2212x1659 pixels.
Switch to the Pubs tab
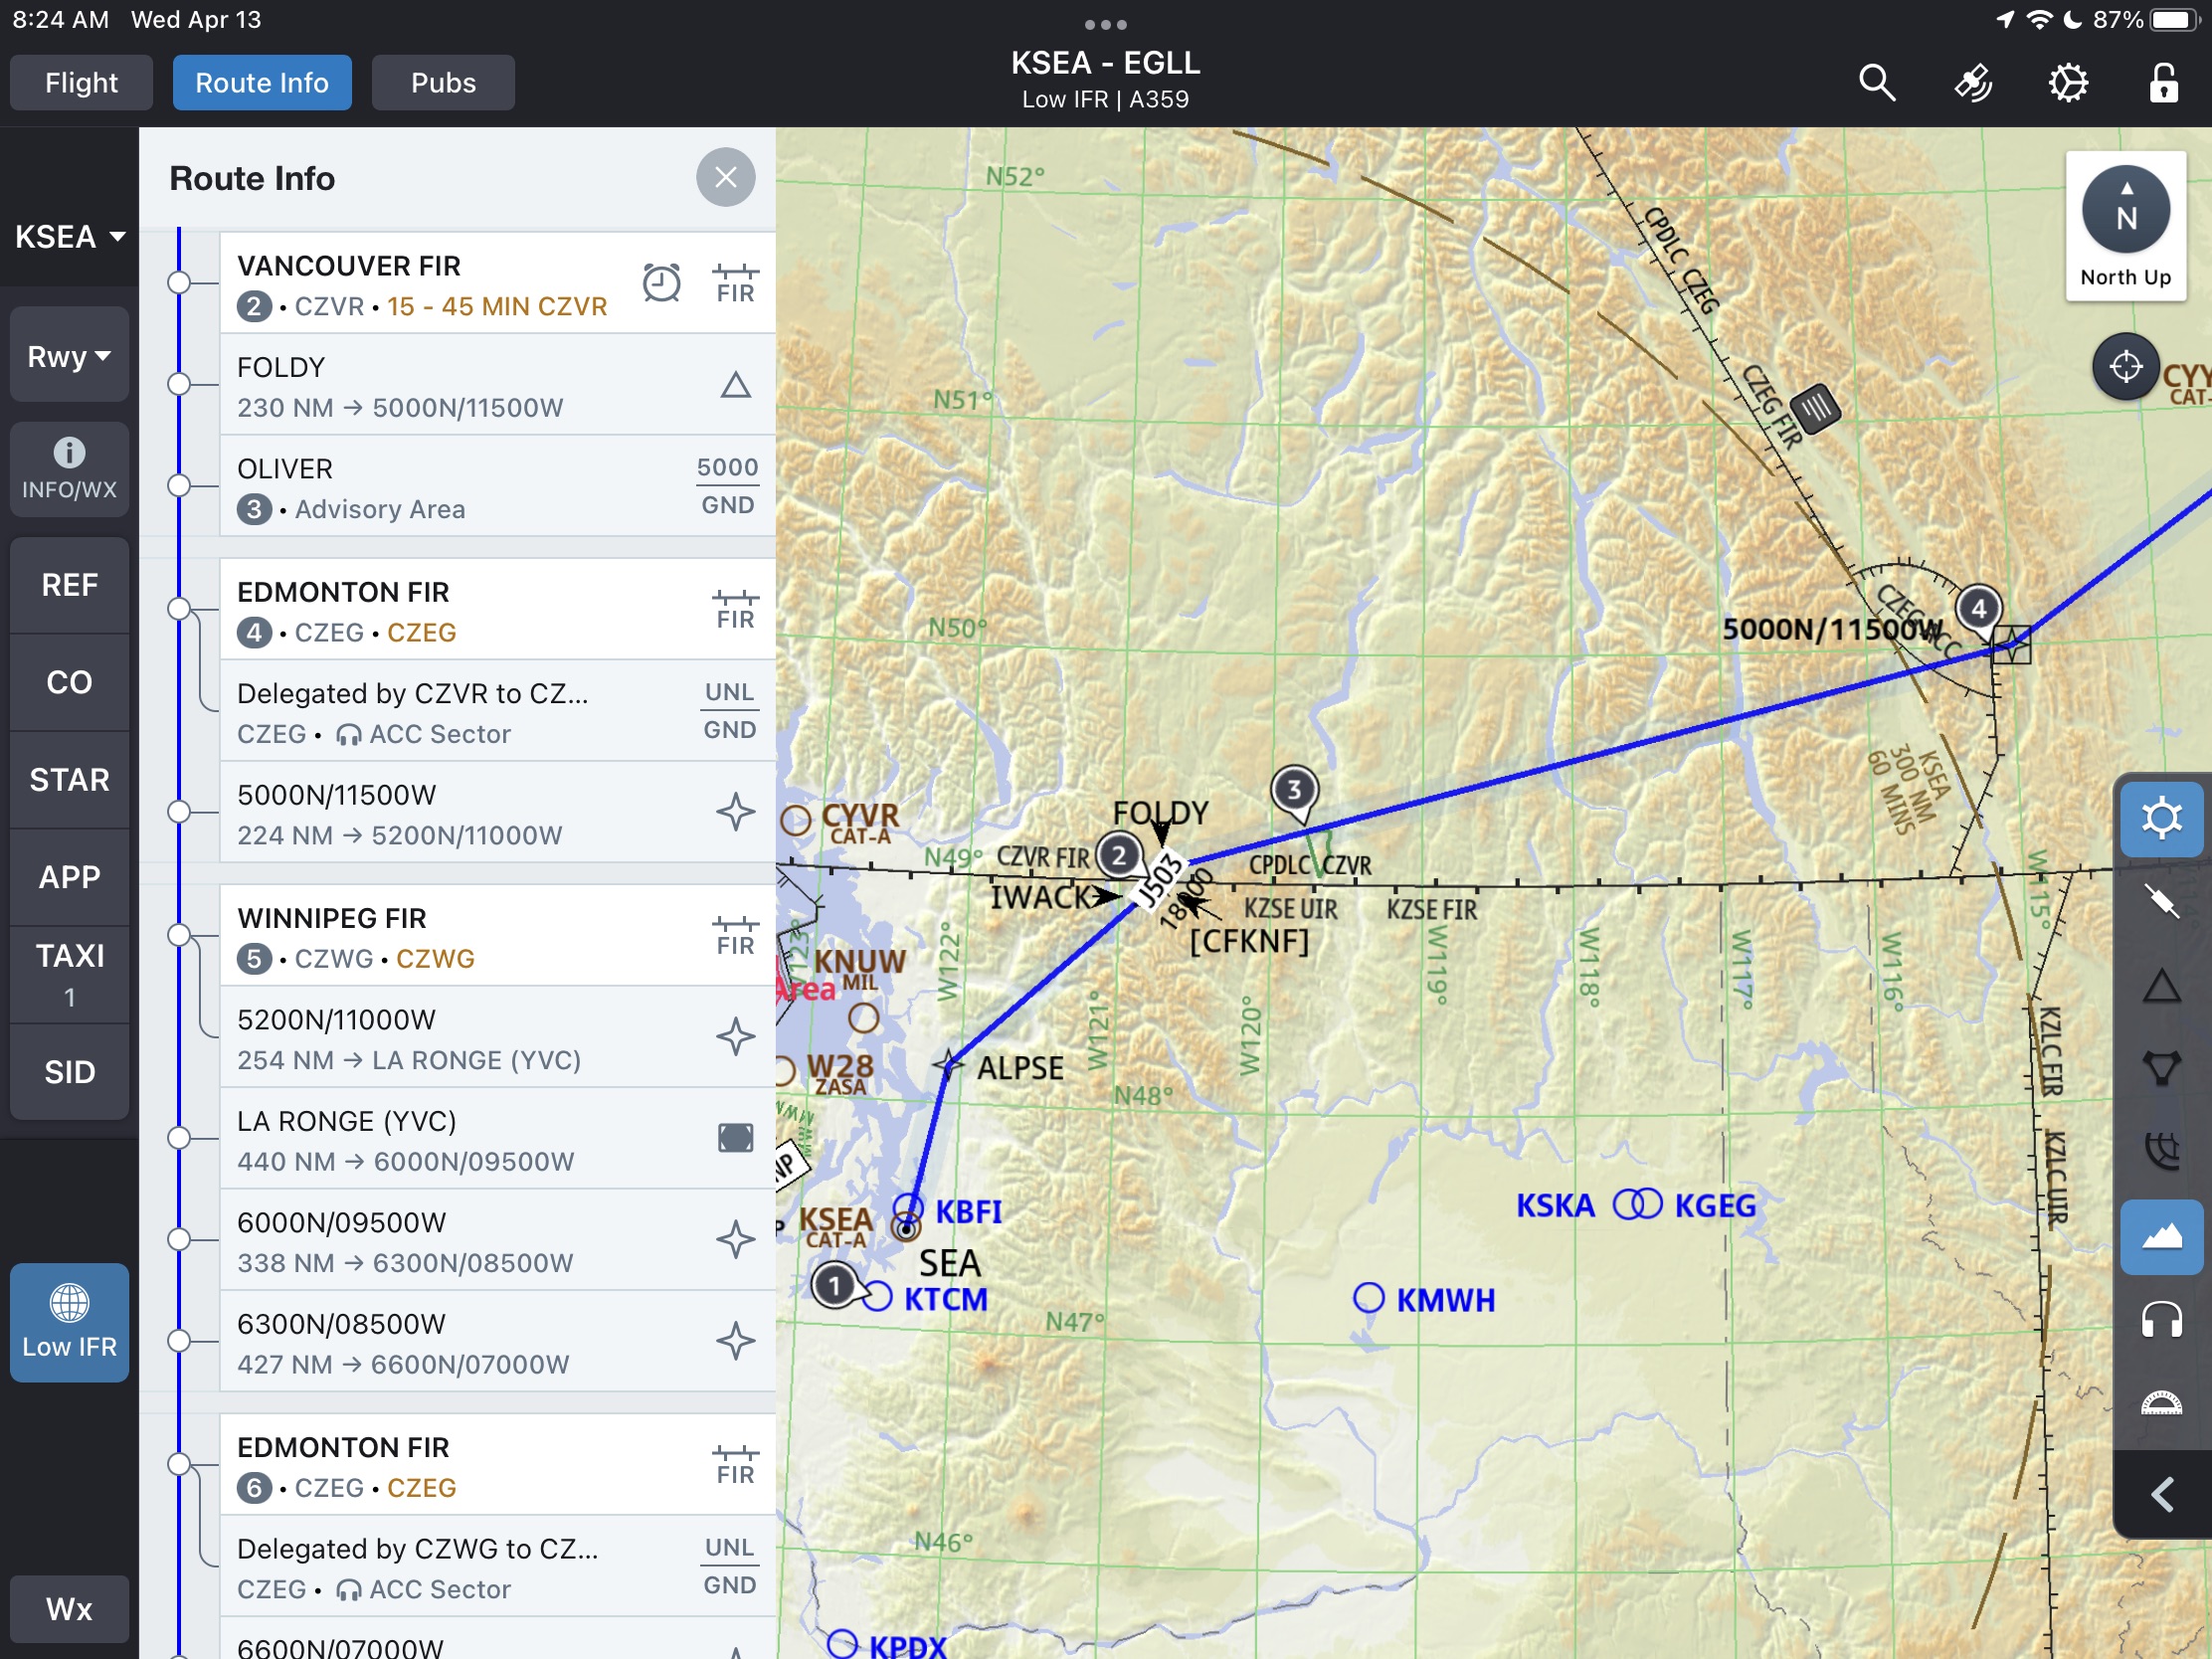441,82
